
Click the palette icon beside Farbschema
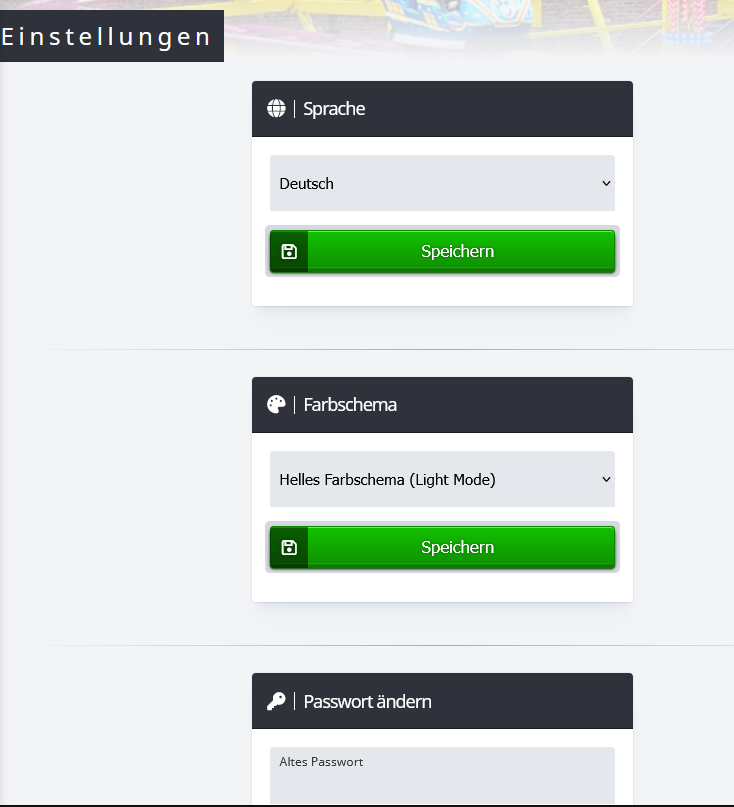pos(276,405)
